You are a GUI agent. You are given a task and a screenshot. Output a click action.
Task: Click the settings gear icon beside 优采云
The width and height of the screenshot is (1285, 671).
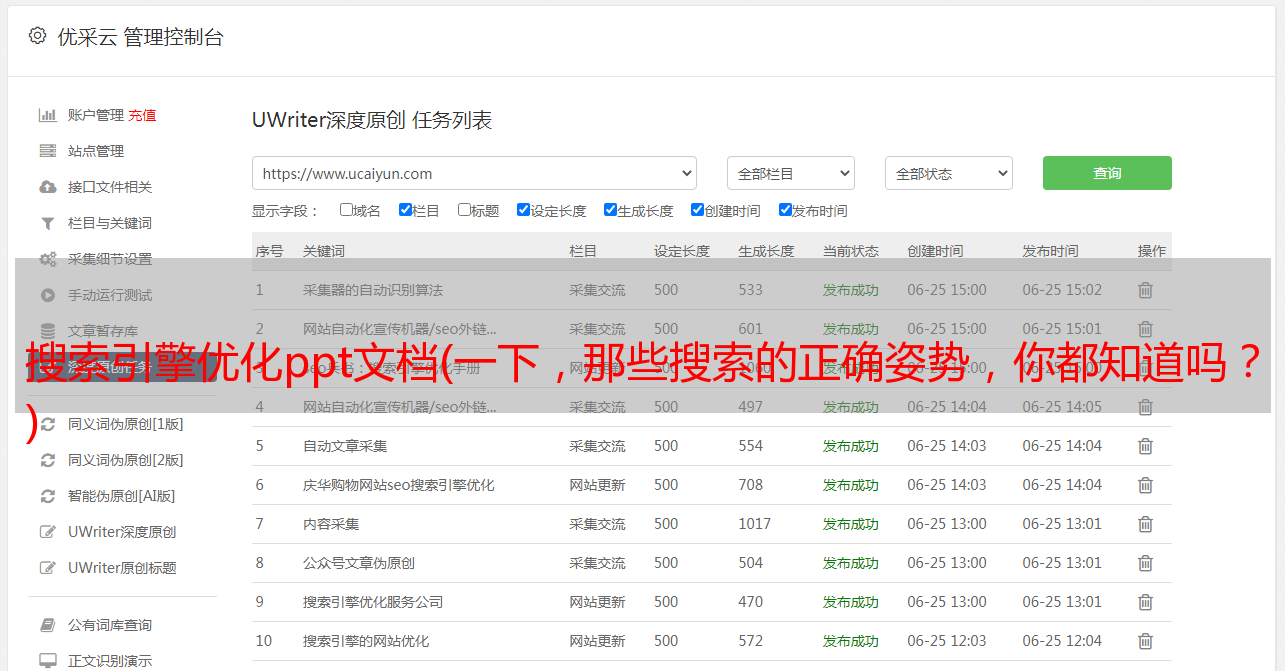(x=37, y=36)
